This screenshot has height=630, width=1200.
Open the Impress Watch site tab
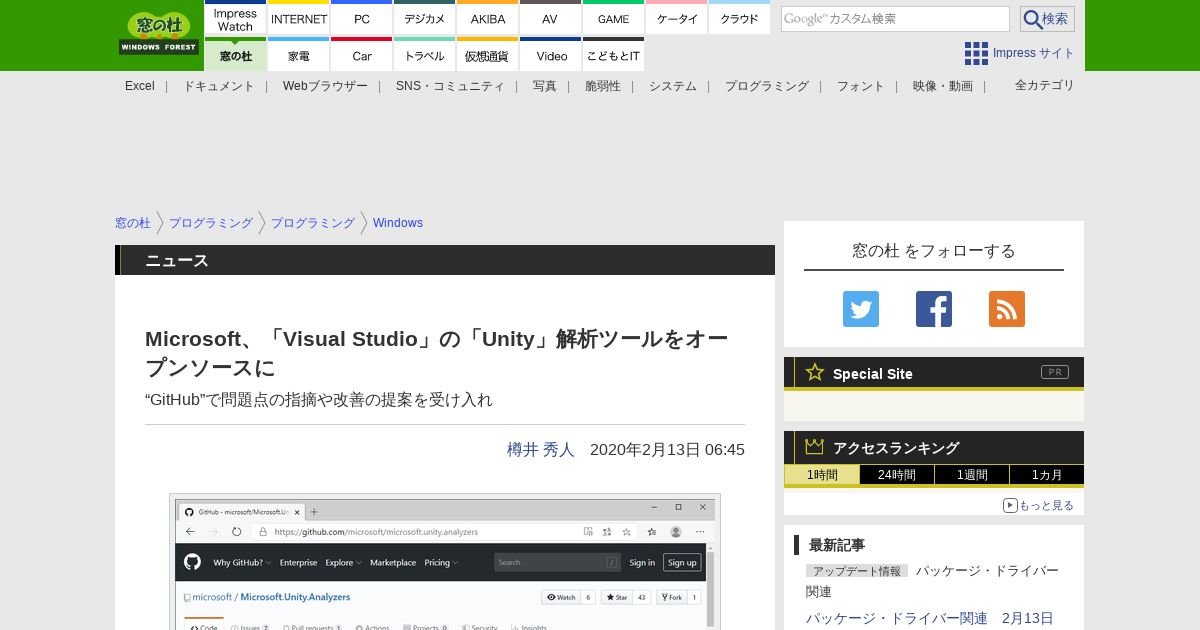click(x=235, y=18)
